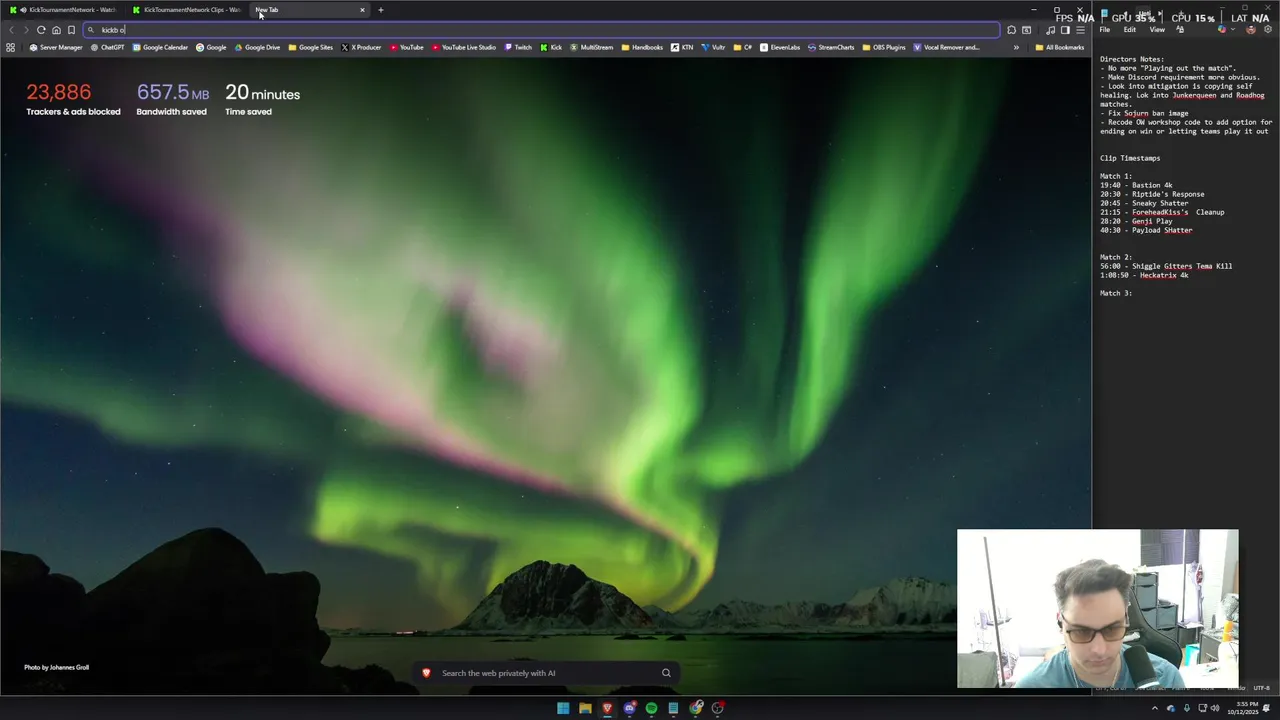Click the Photo by Johannes Groll credit
The image size is (1280, 720).
tap(56, 667)
